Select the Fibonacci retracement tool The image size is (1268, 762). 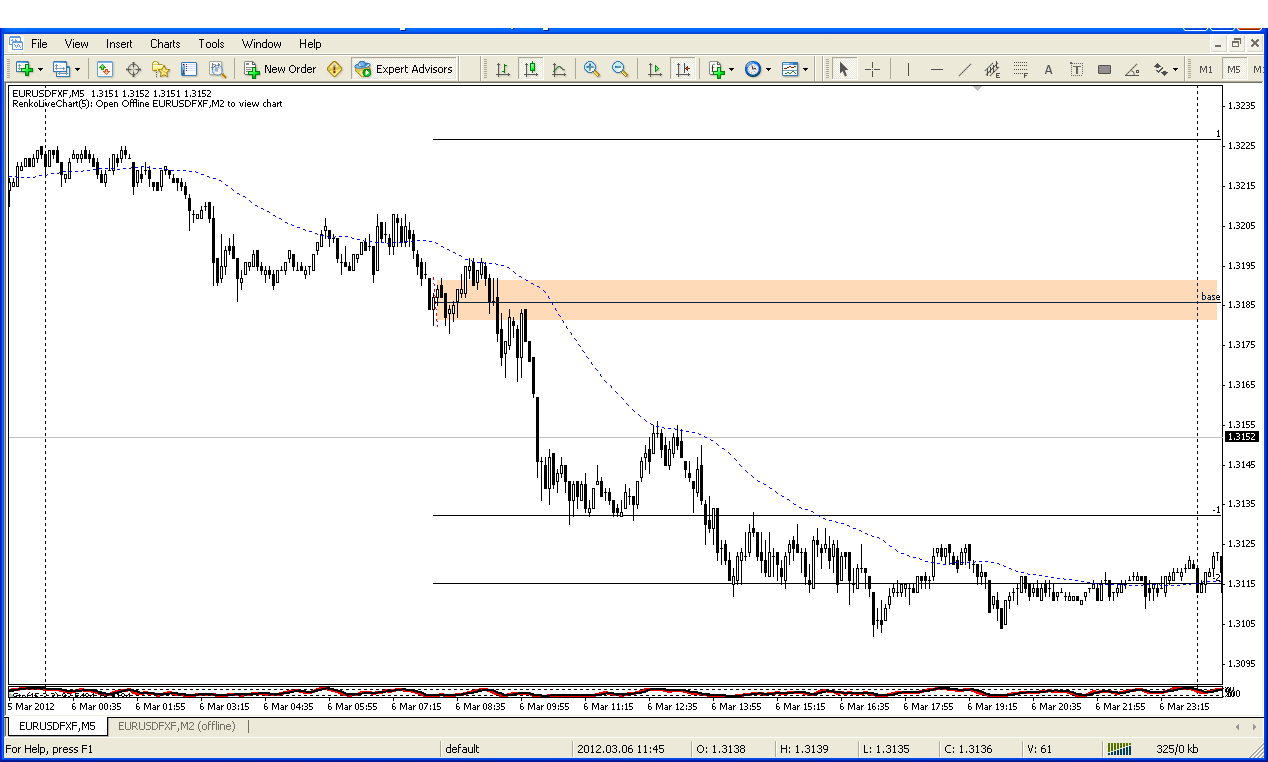[x=1020, y=69]
